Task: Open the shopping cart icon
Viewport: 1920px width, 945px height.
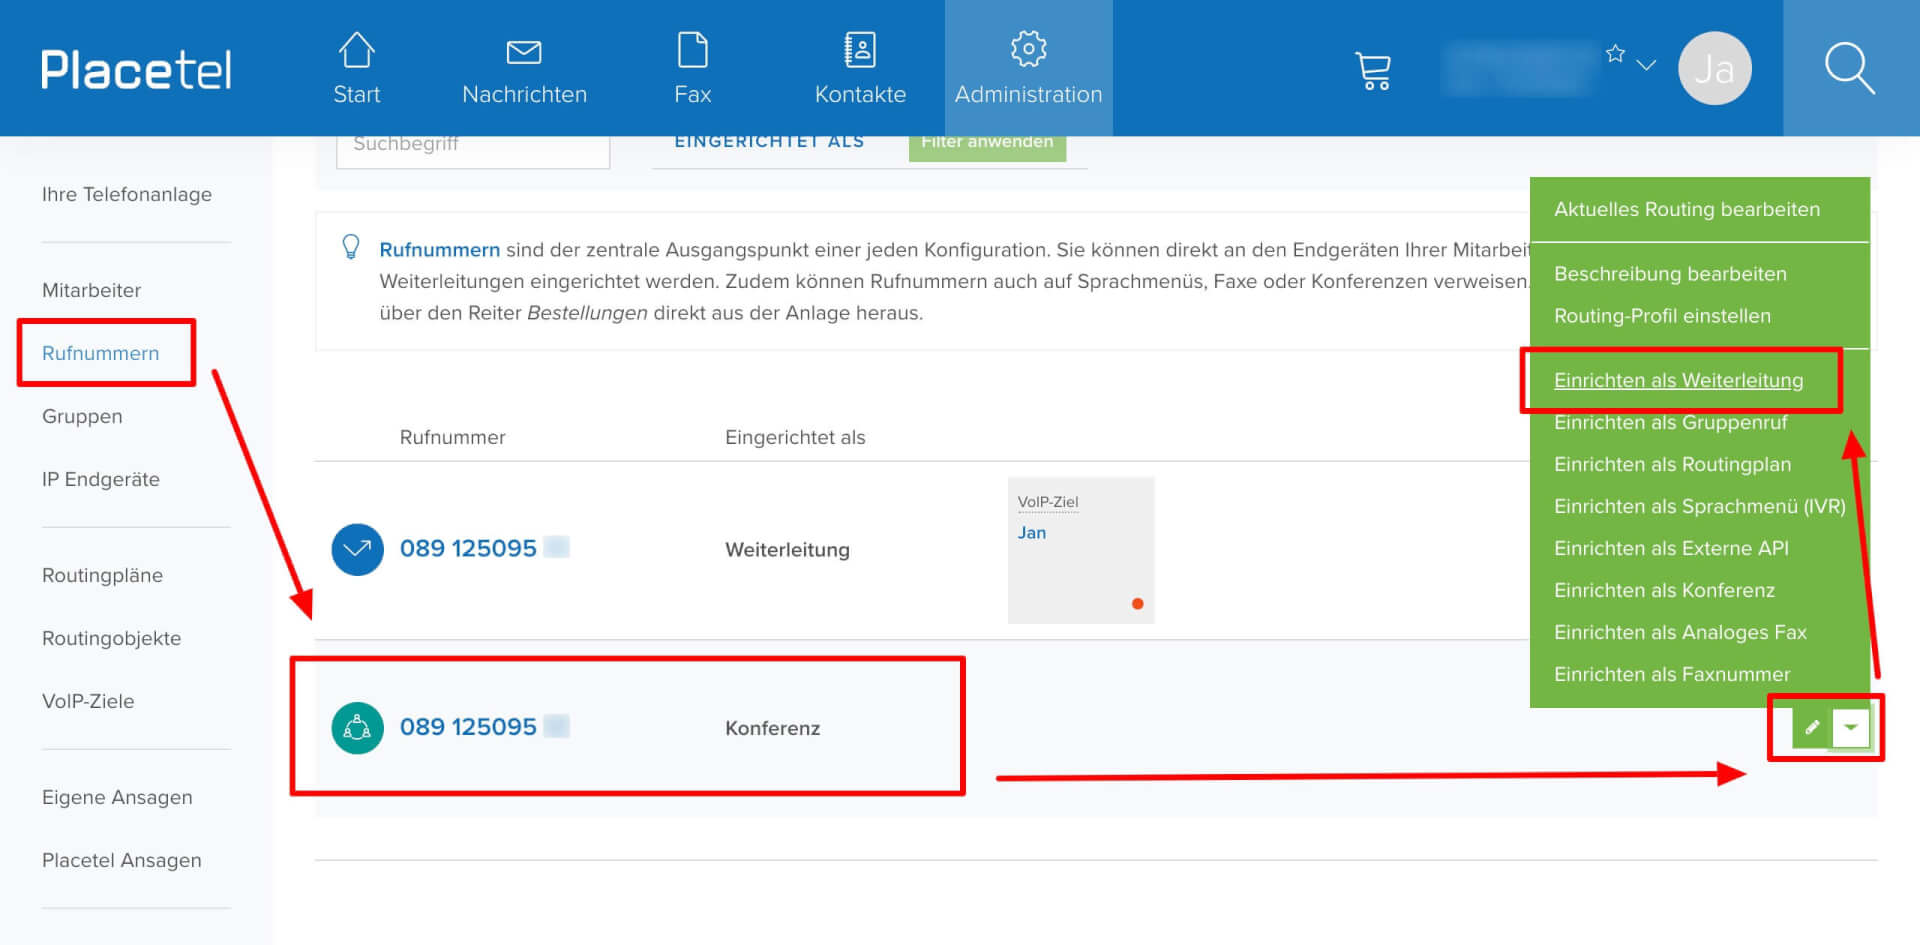Action: tap(1373, 70)
